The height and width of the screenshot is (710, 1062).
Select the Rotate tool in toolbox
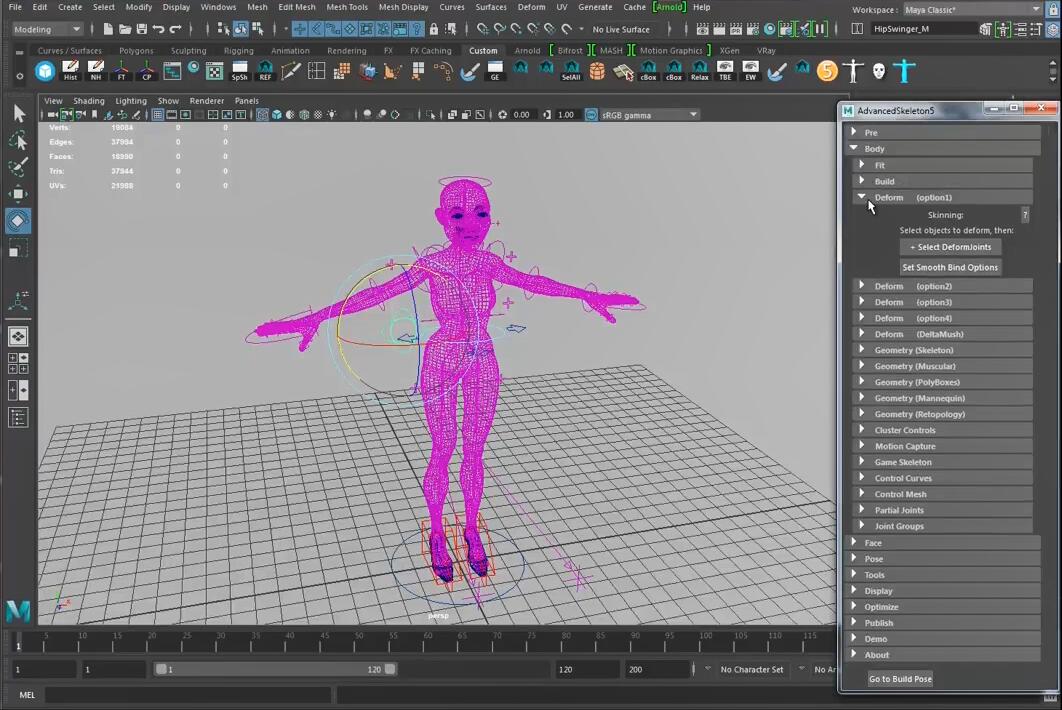click(x=18, y=220)
